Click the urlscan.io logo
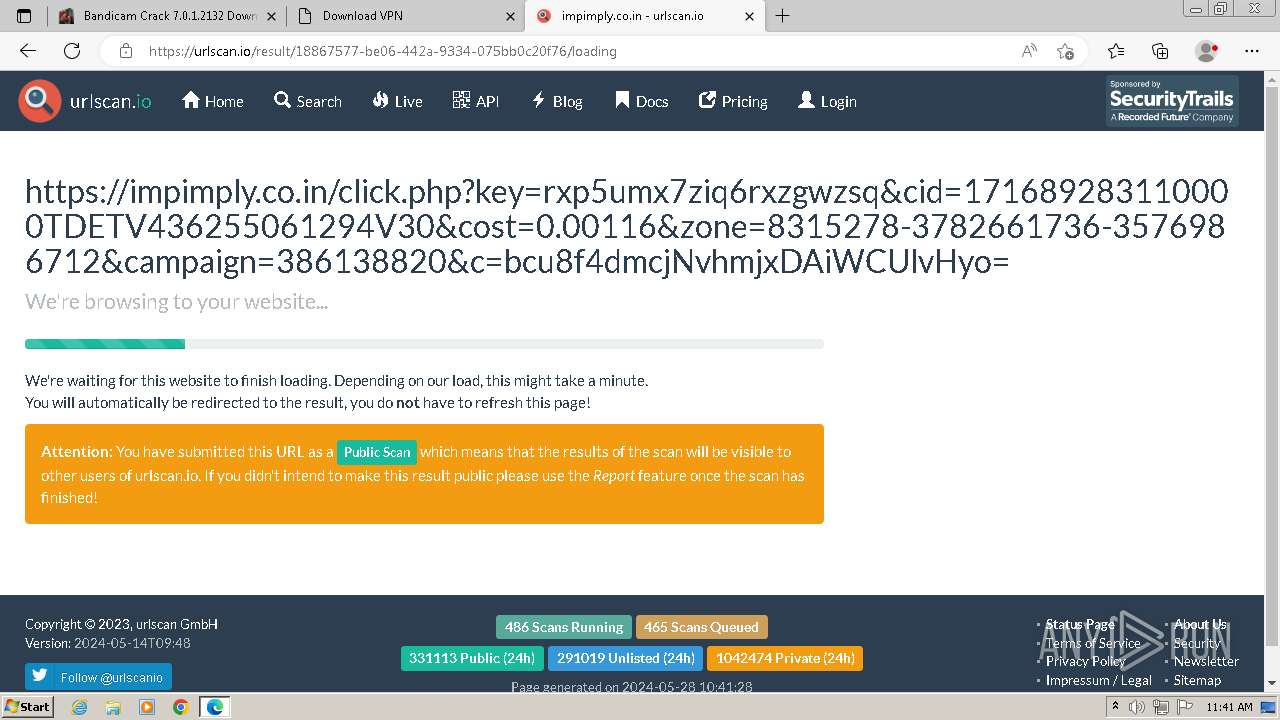 (85, 101)
